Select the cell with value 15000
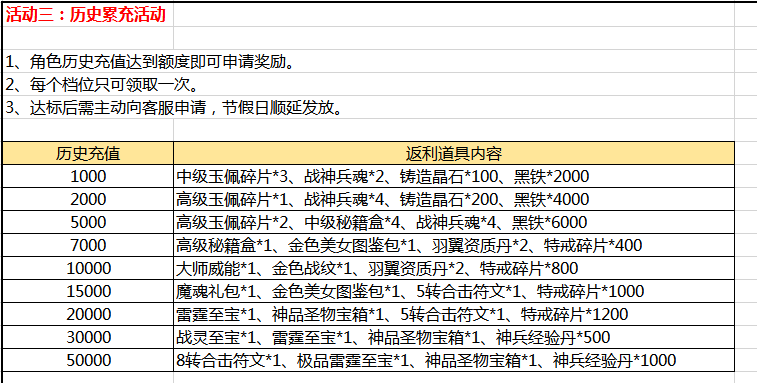757x383 pixels. tap(88, 291)
